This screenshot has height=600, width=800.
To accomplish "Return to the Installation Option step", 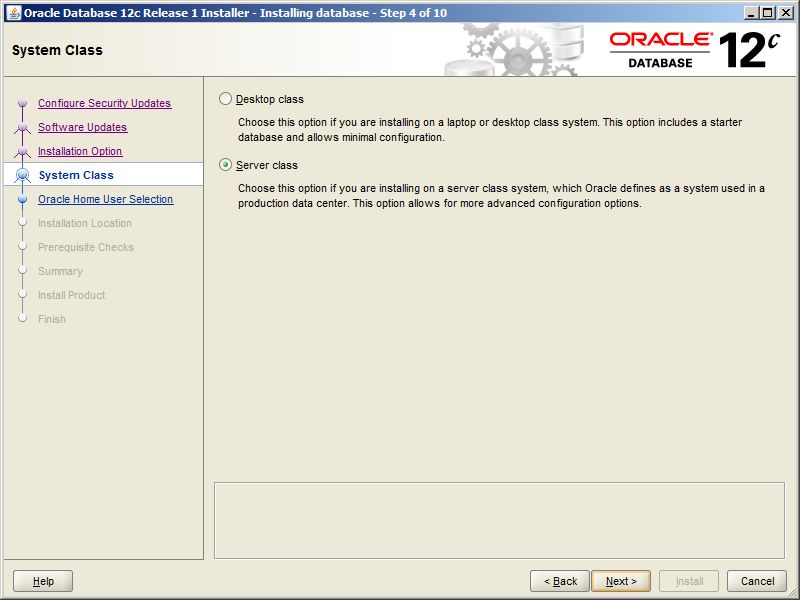I will [80, 151].
